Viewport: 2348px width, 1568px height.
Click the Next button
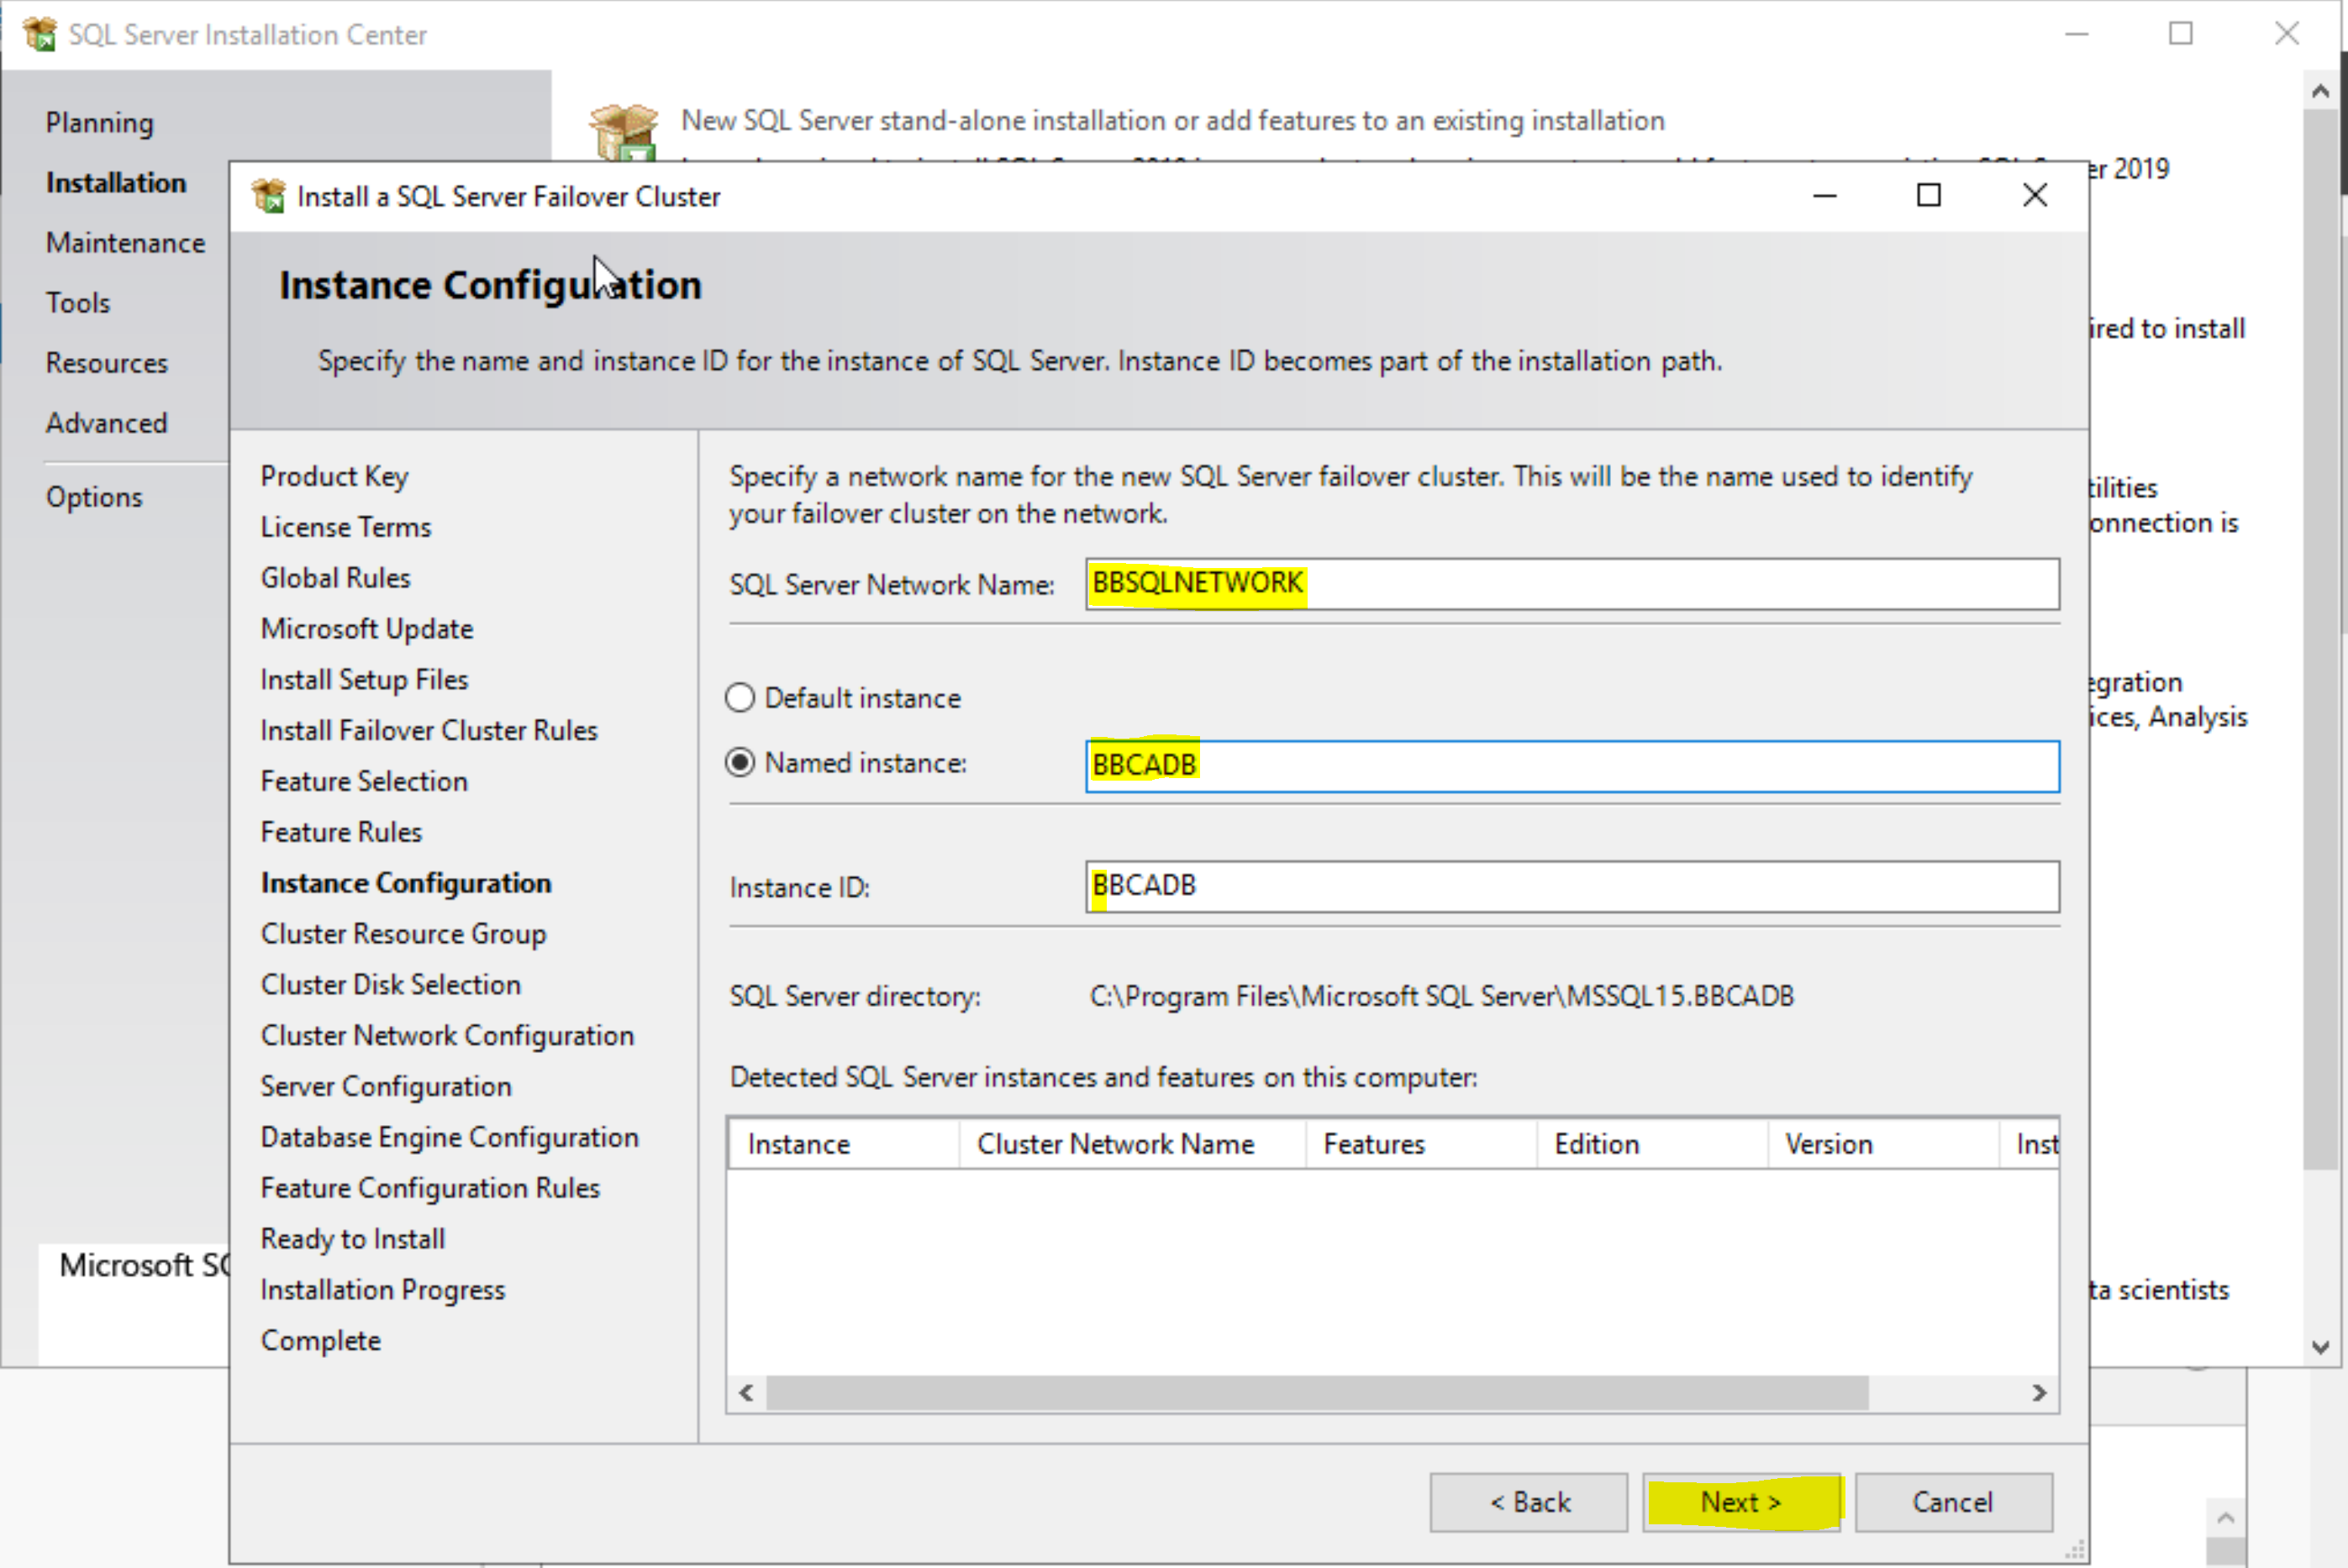coord(1741,1502)
